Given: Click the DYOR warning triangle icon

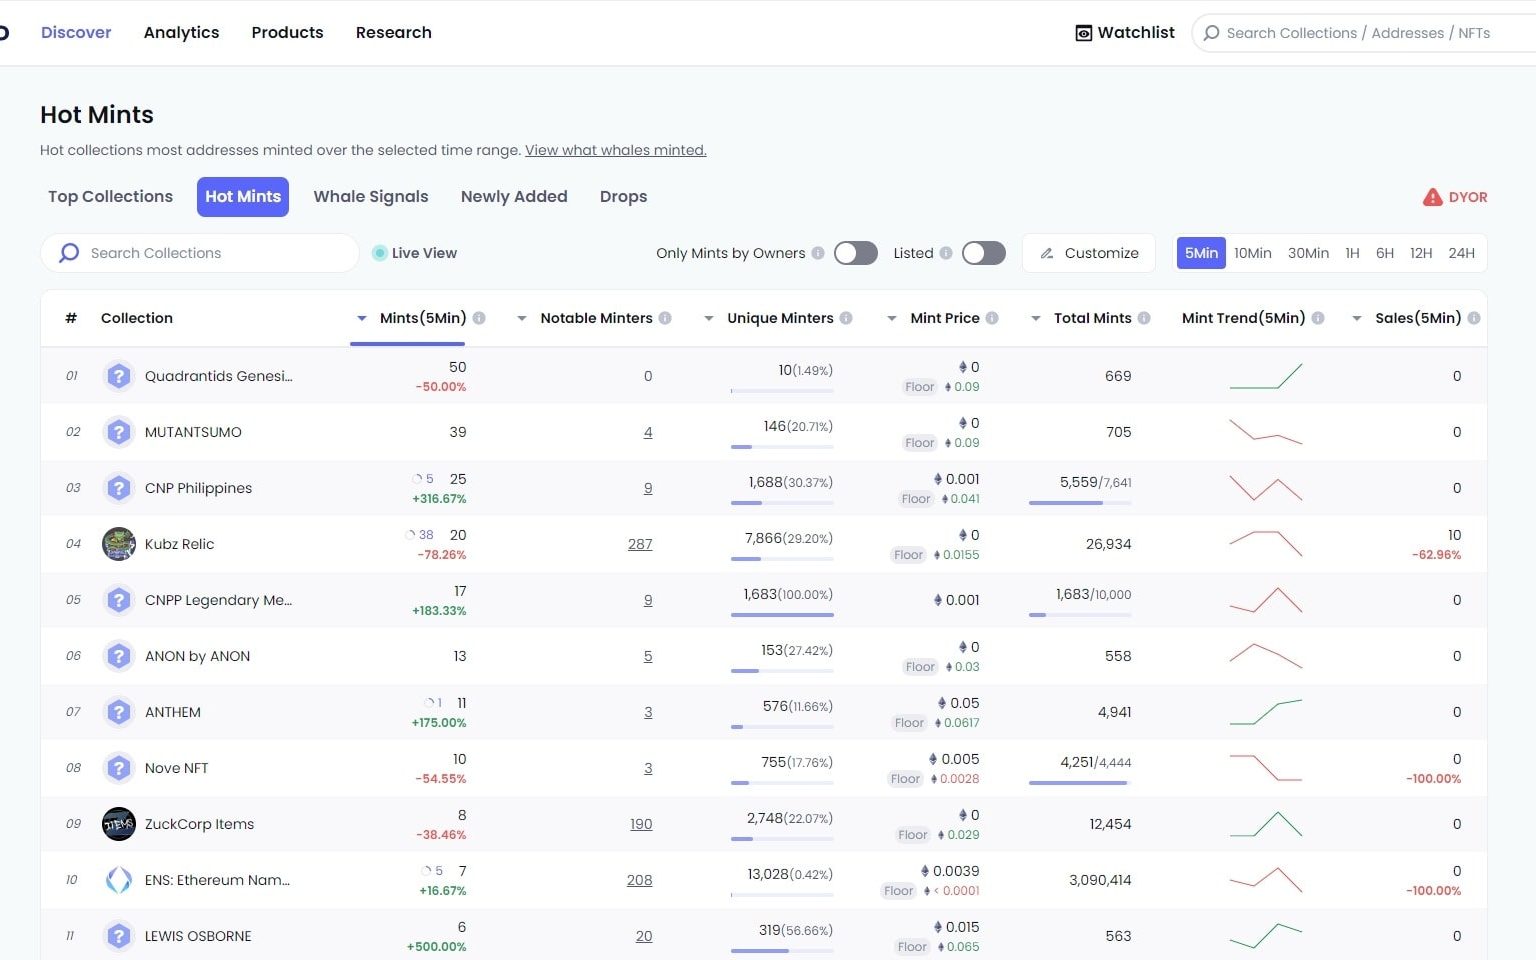Looking at the screenshot, I should click(x=1432, y=197).
